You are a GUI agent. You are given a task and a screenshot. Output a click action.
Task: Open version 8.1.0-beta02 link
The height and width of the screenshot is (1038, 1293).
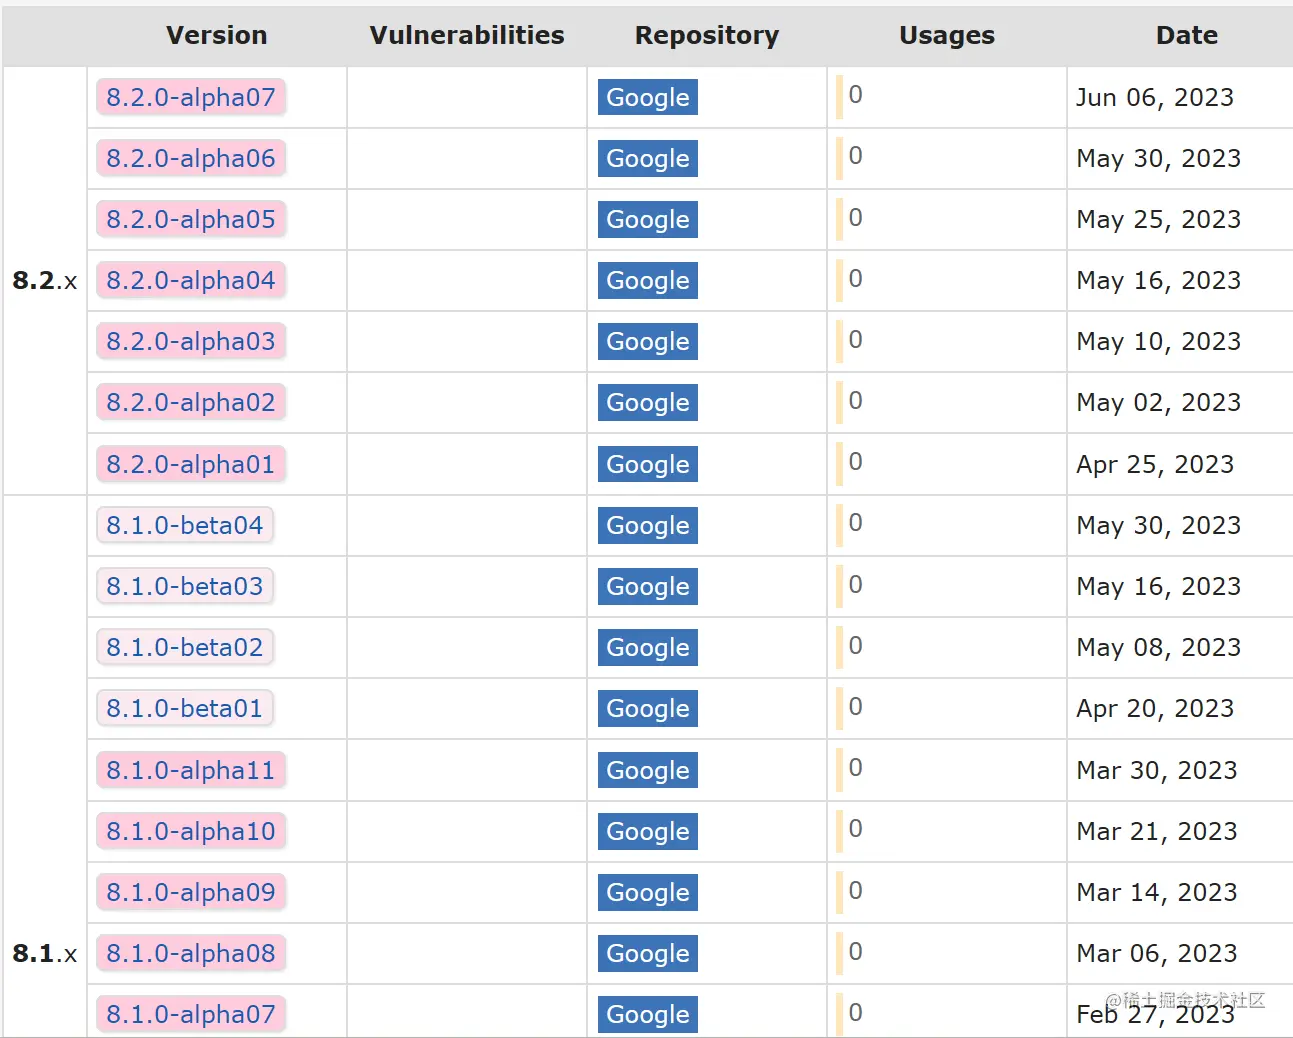click(185, 647)
